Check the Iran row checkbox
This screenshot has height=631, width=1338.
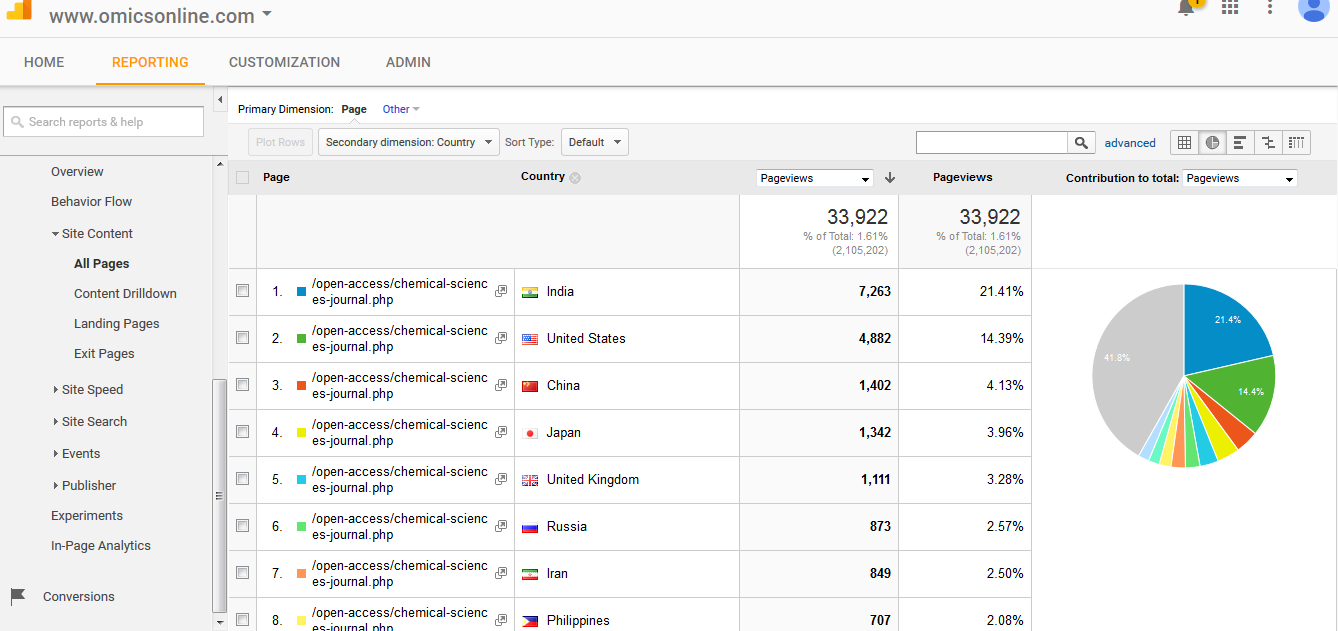point(242,573)
